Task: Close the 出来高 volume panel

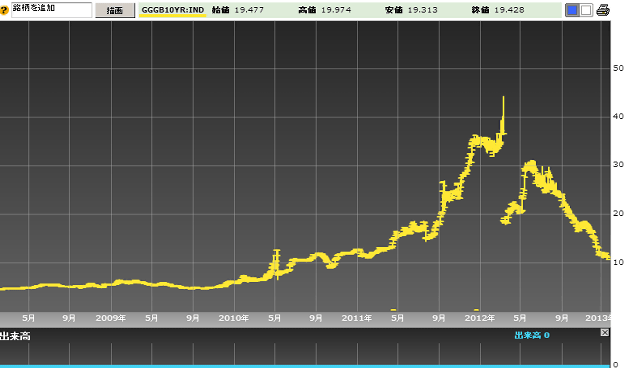Action: [x=604, y=332]
